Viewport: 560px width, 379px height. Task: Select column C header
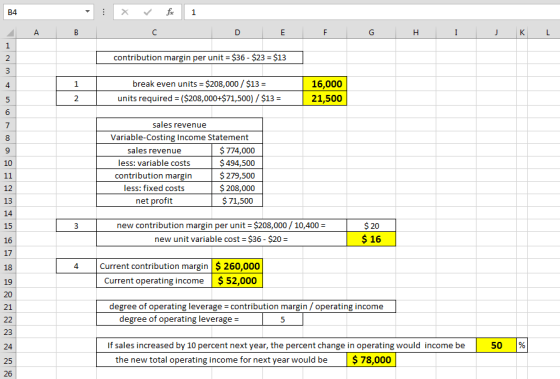point(154,33)
